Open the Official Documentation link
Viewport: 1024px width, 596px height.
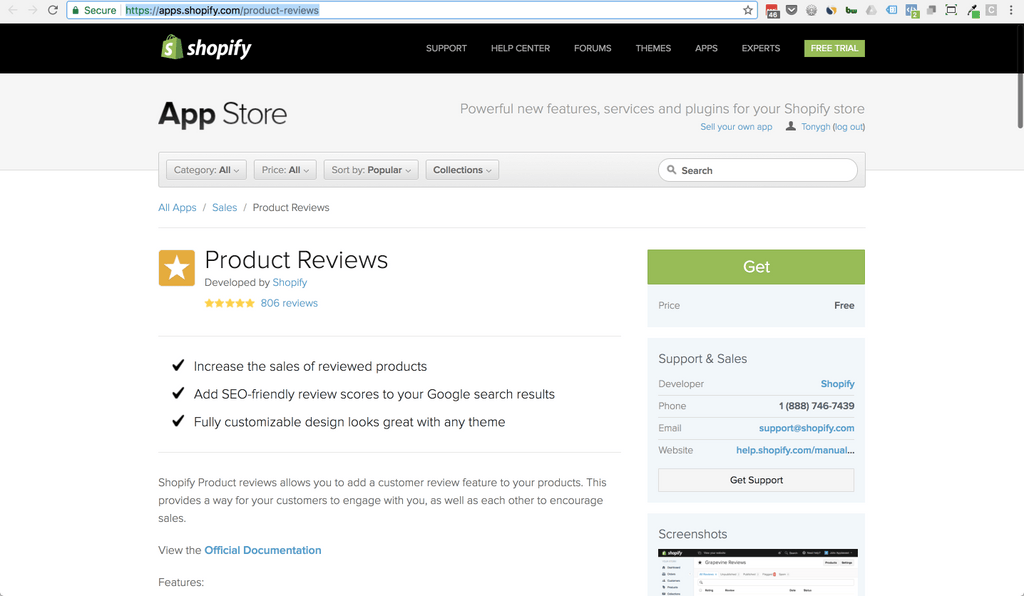(x=263, y=550)
